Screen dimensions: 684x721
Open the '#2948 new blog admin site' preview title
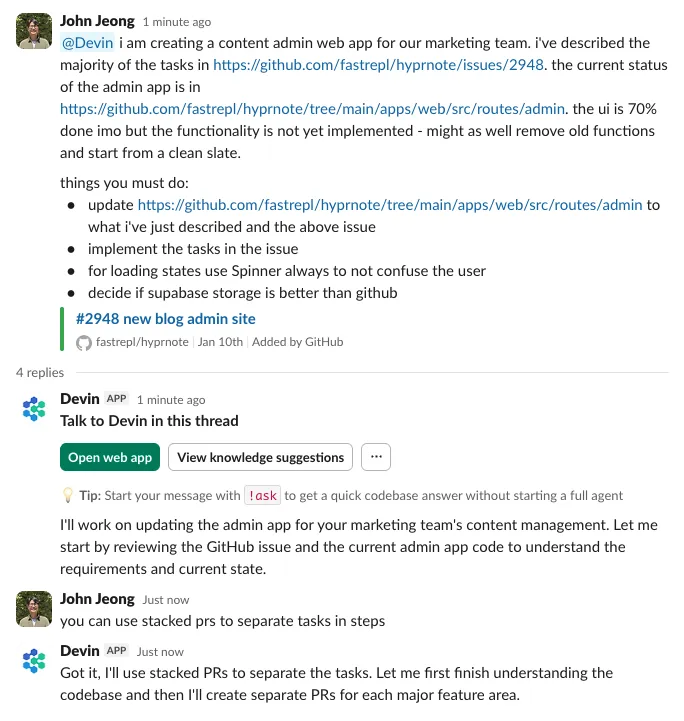click(166, 319)
